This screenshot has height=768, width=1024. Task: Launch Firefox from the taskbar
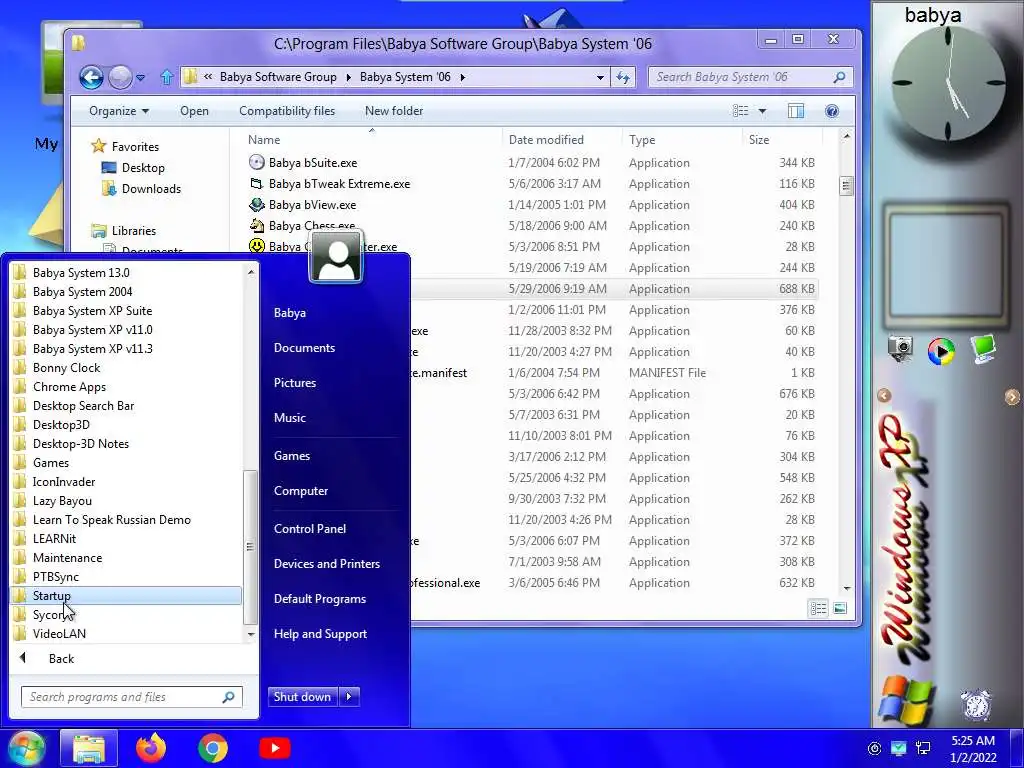coord(151,748)
